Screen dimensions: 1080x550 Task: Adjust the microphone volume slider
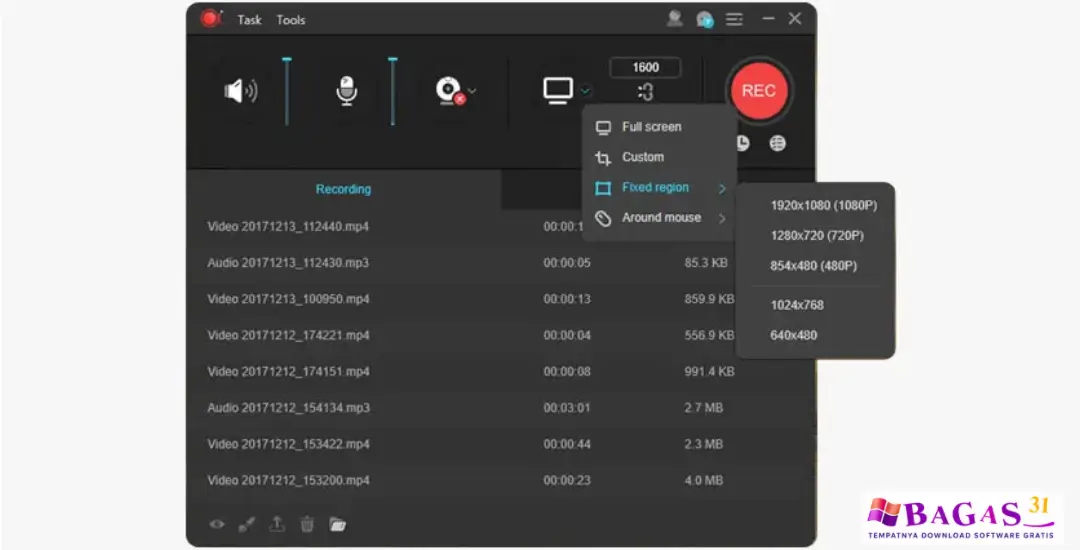click(393, 91)
